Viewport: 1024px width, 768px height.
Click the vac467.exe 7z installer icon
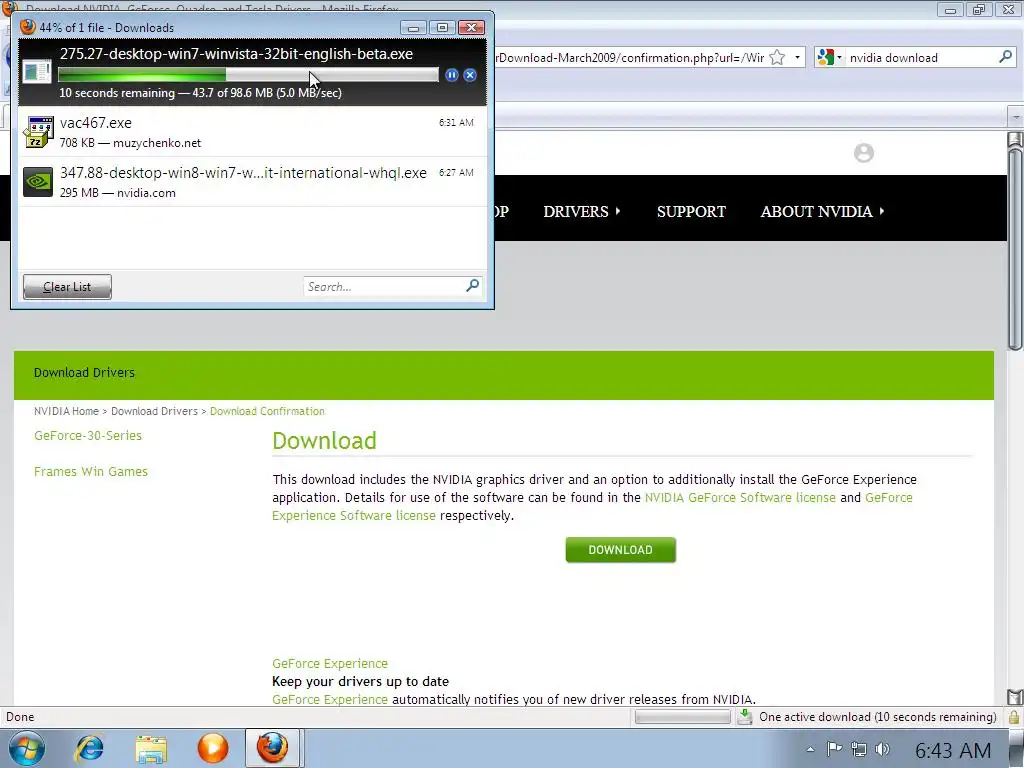click(x=38, y=132)
